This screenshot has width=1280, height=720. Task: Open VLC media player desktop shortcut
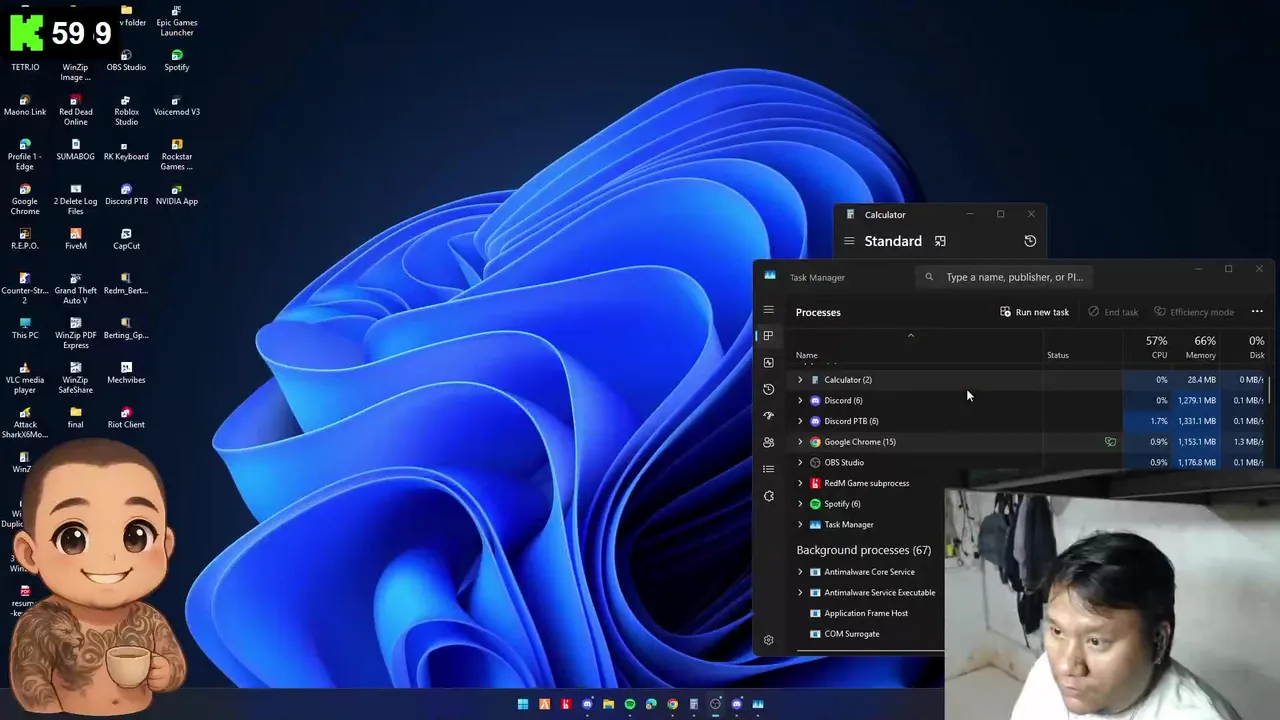25,378
